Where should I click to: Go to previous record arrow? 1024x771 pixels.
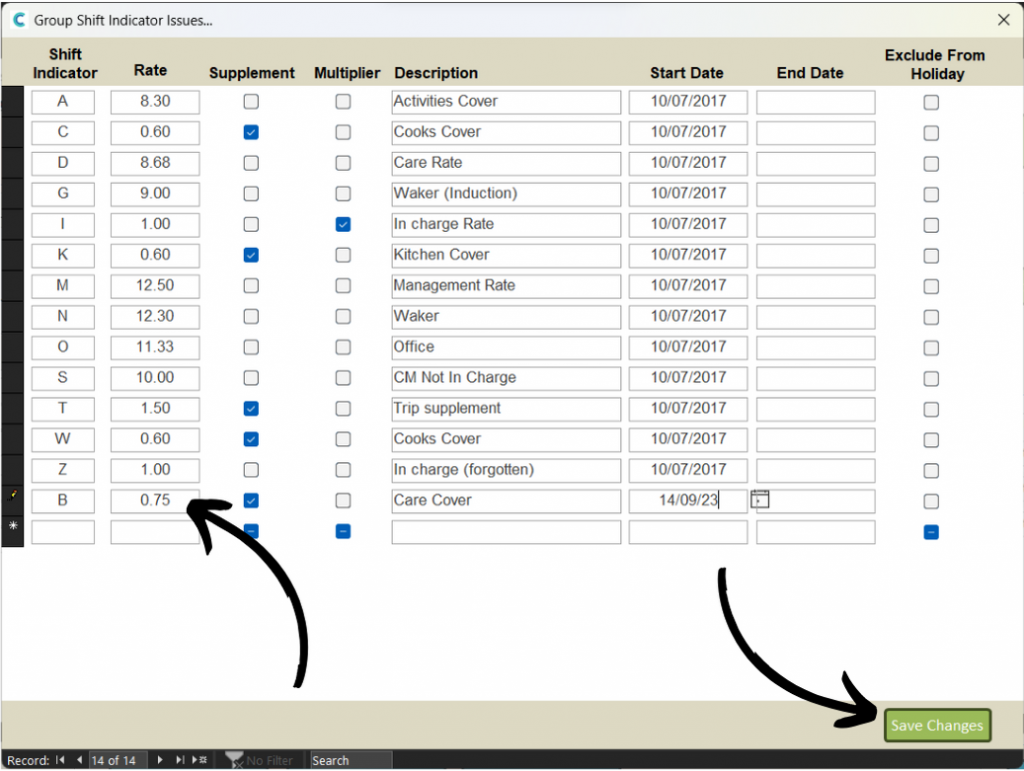(x=79, y=760)
